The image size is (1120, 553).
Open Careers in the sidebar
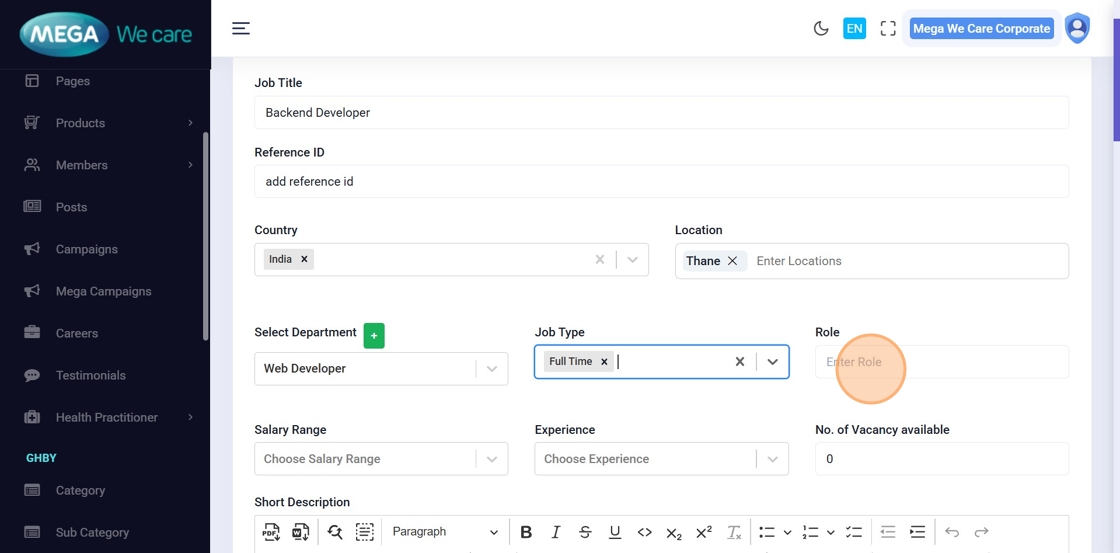(77, 333)
